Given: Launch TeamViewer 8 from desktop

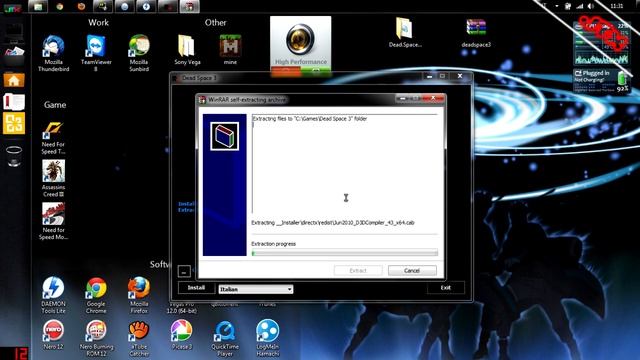Looking at the screenshot, I should tap(96, 53).
